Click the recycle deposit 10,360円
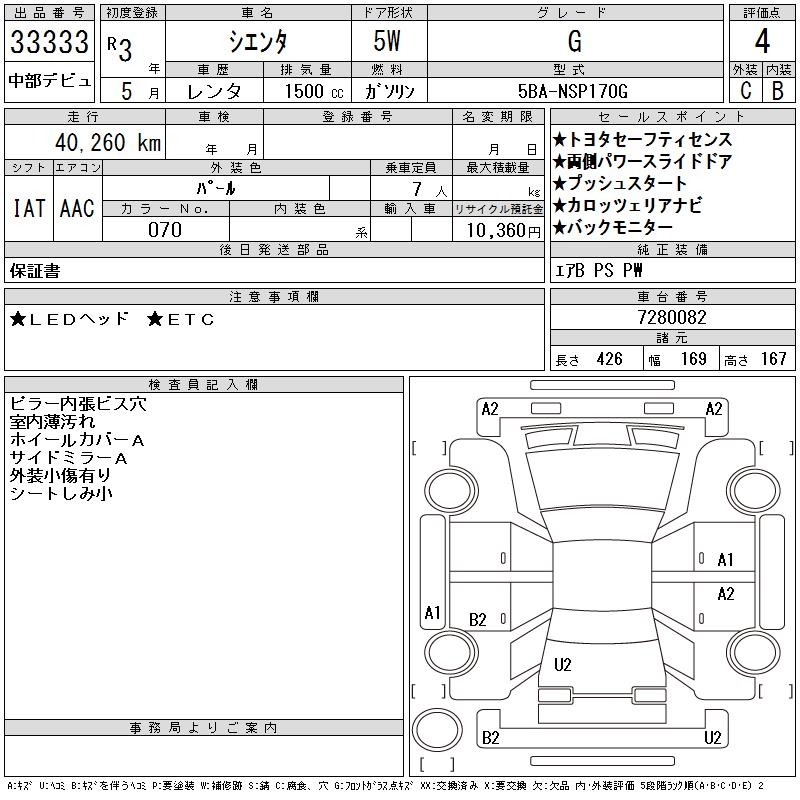This screenshot has width=800, height=800. point(504,231)
